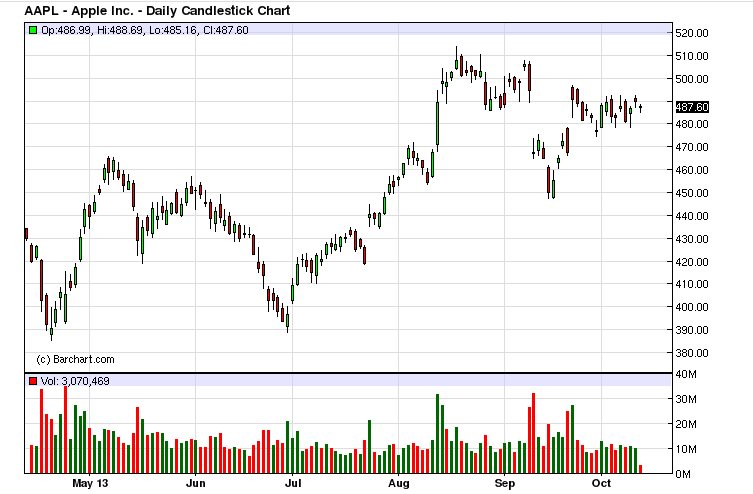Click the 440.00 price axis label
Viewport: 753px width, 494px height.
click(692, 216)
